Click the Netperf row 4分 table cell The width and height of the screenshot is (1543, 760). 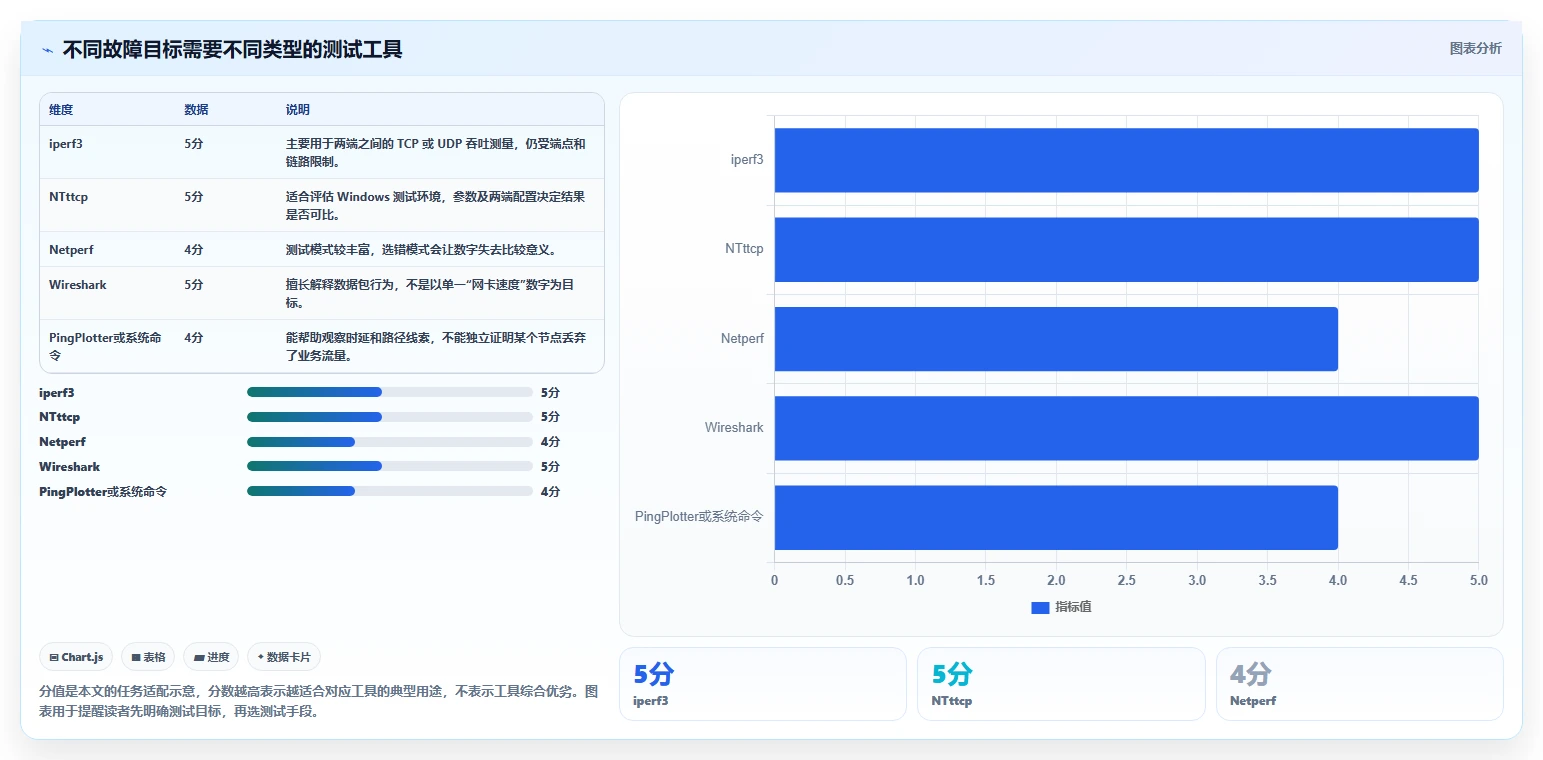coord(194,250)
